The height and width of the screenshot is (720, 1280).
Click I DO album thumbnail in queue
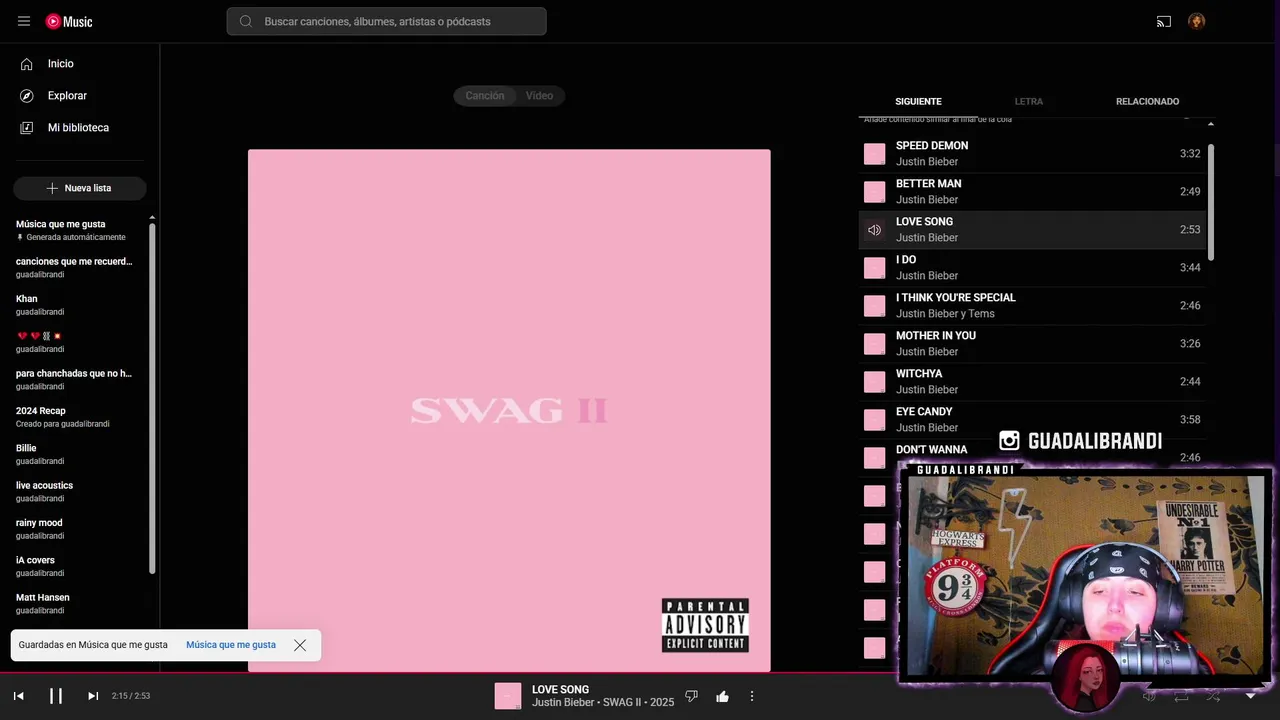pyautogui.click(x=874, y=268)
